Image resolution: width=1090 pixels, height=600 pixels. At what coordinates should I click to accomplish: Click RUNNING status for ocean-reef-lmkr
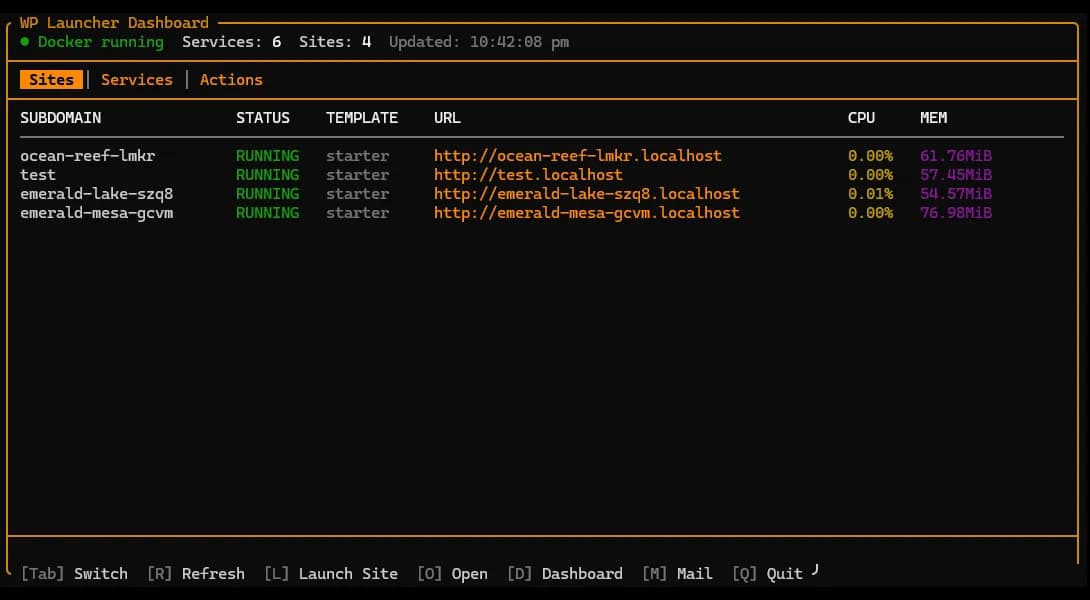[268, 156]
